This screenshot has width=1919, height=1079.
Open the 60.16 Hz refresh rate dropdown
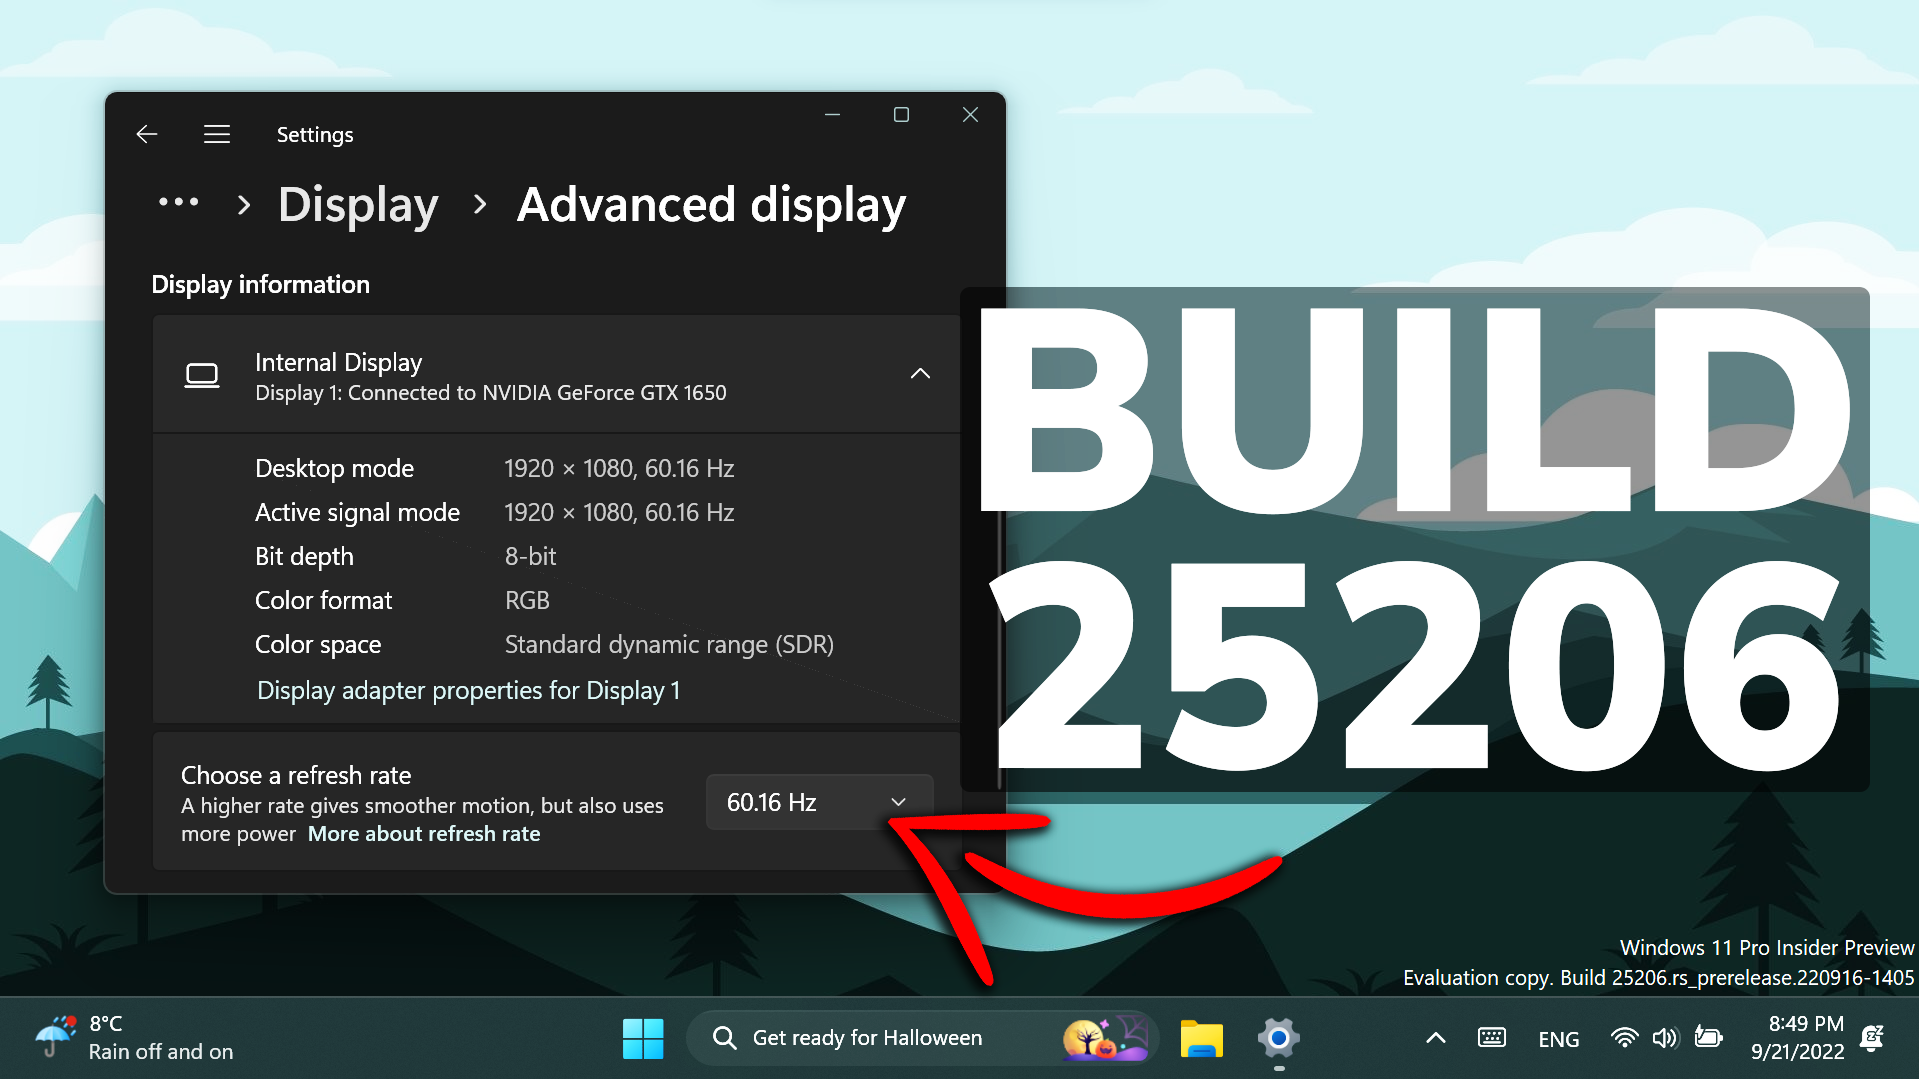point(818,802)
